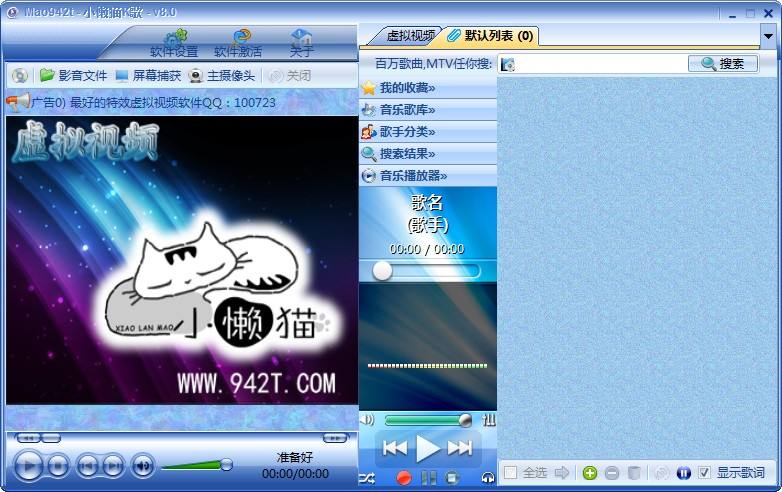
Task: Expand 我的收藏 favorites section
Action: coord(428,88)
